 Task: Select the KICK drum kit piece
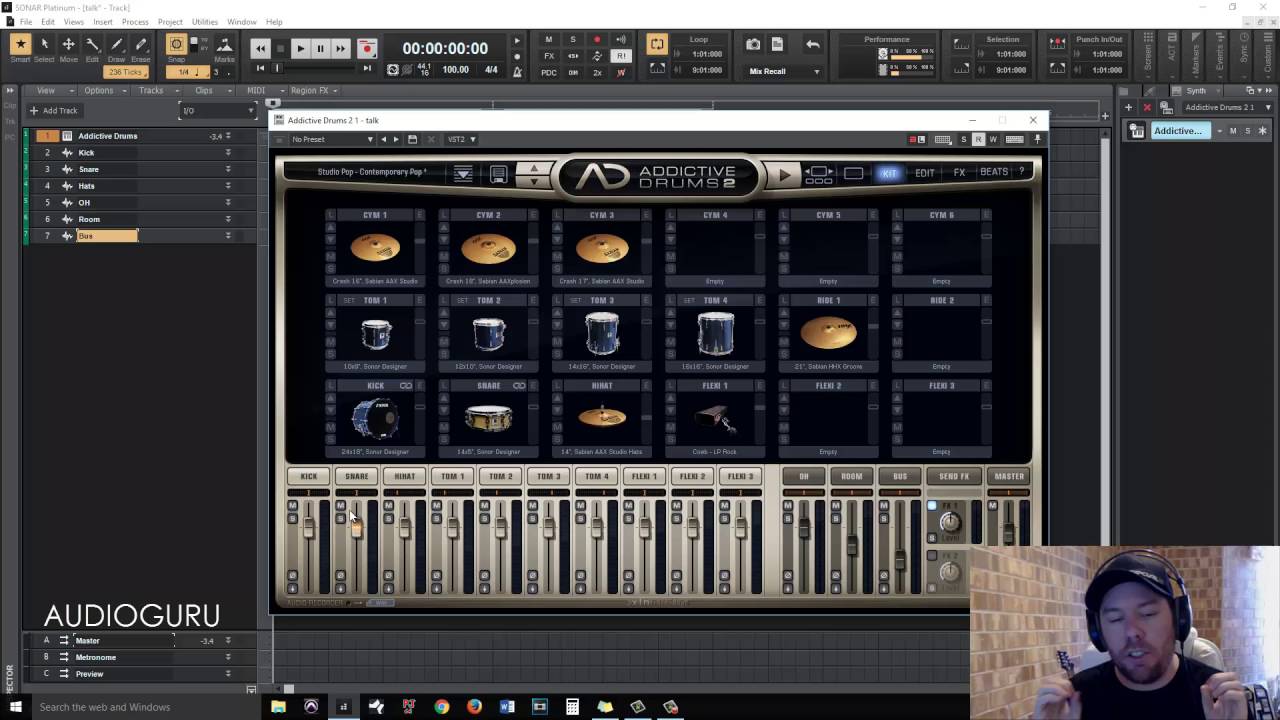375,419
